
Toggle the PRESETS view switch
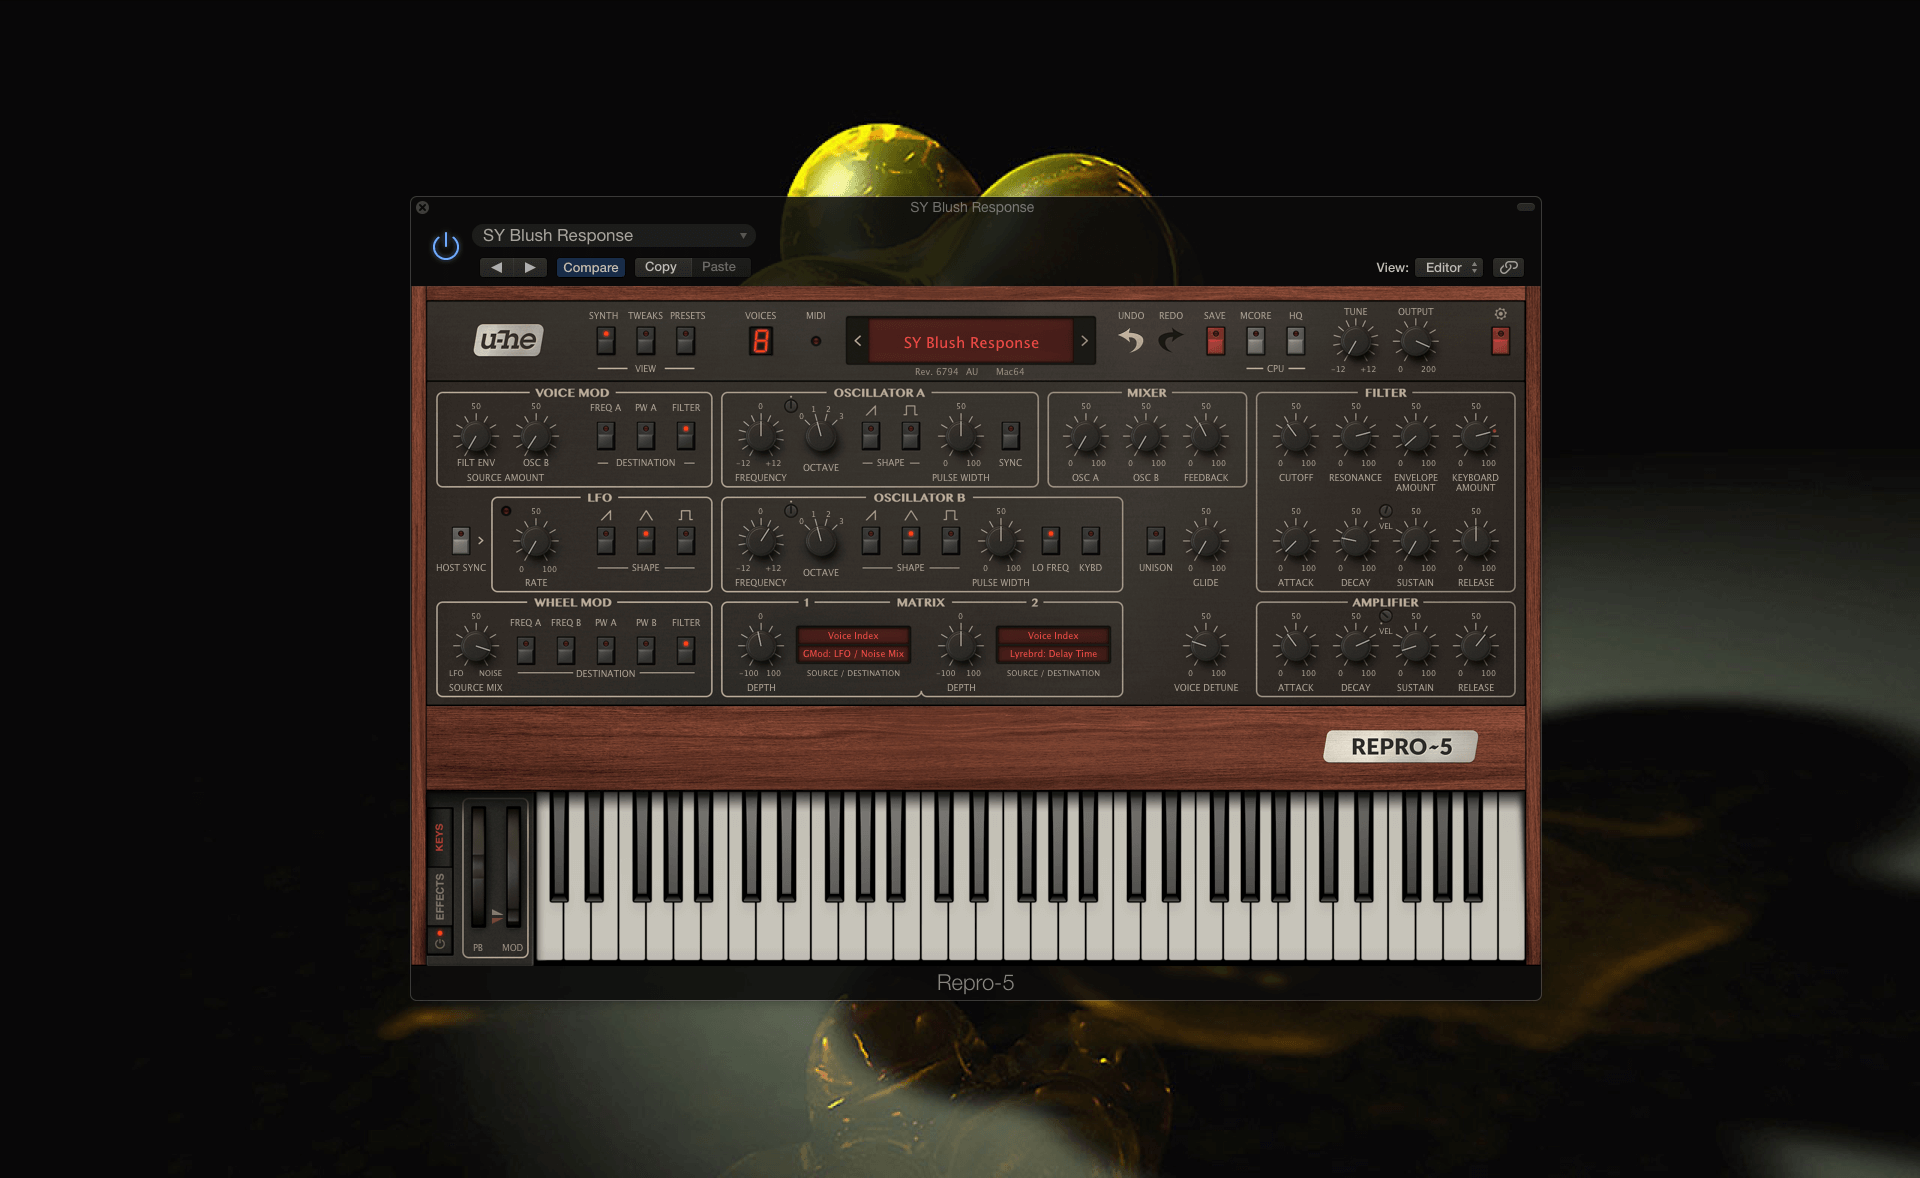click(685, 341)
